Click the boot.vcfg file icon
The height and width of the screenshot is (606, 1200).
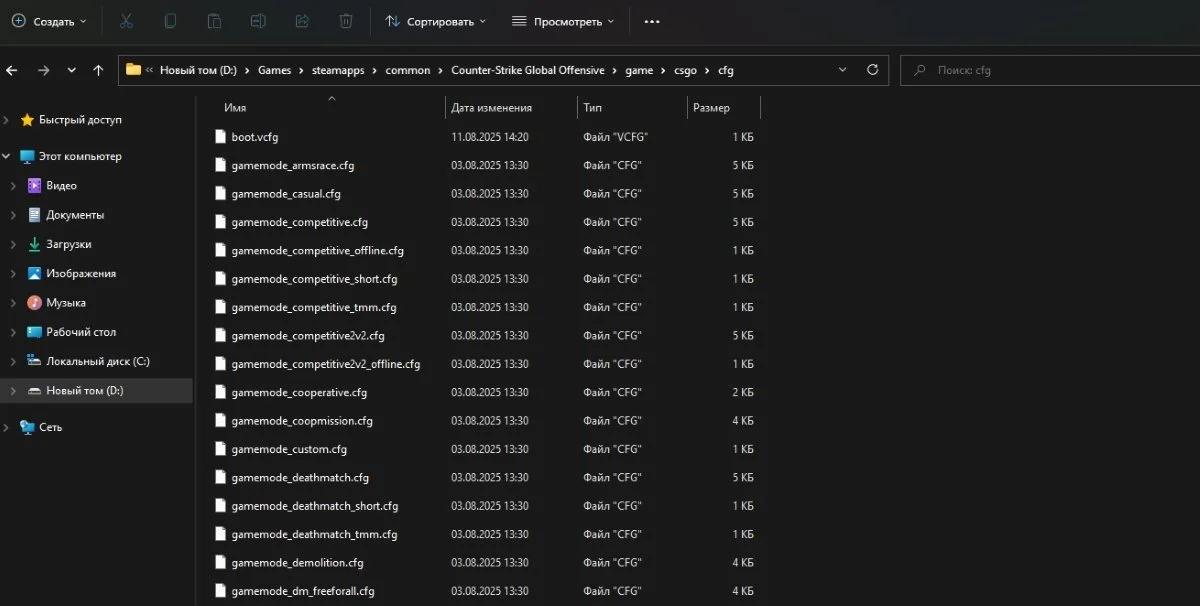(221, 136)
